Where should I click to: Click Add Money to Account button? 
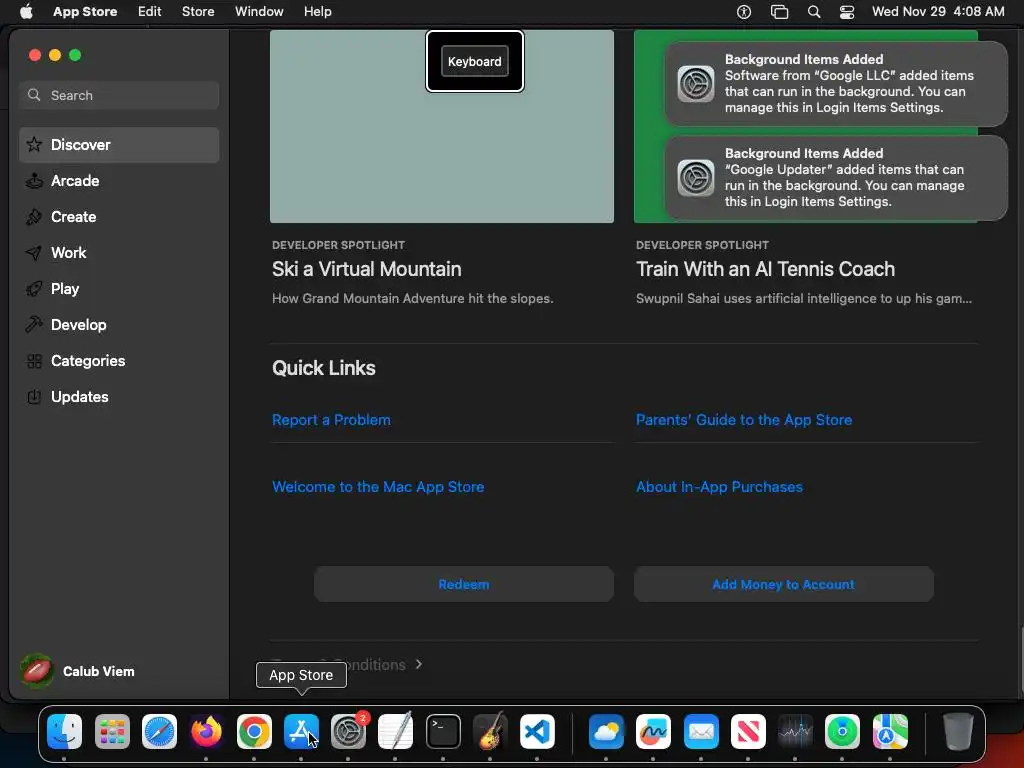pyautogui.click(x=783, y=584)
